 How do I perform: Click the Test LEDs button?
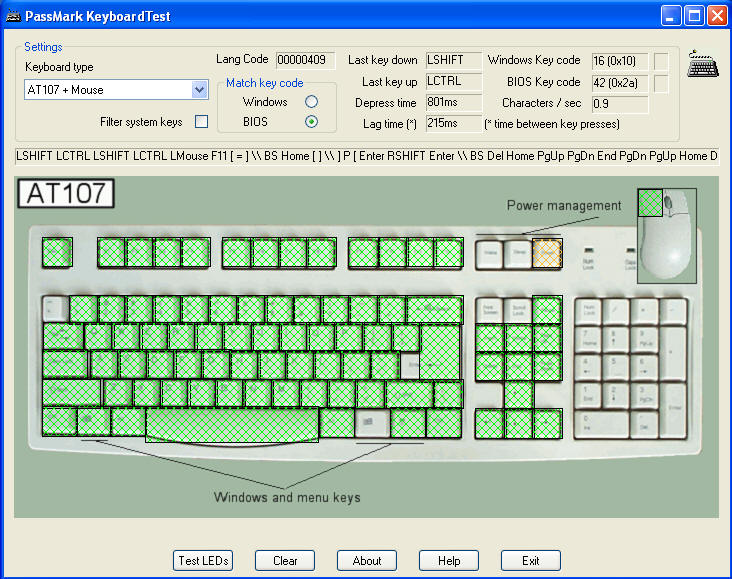pyautogui.click(x=203, y=560)
